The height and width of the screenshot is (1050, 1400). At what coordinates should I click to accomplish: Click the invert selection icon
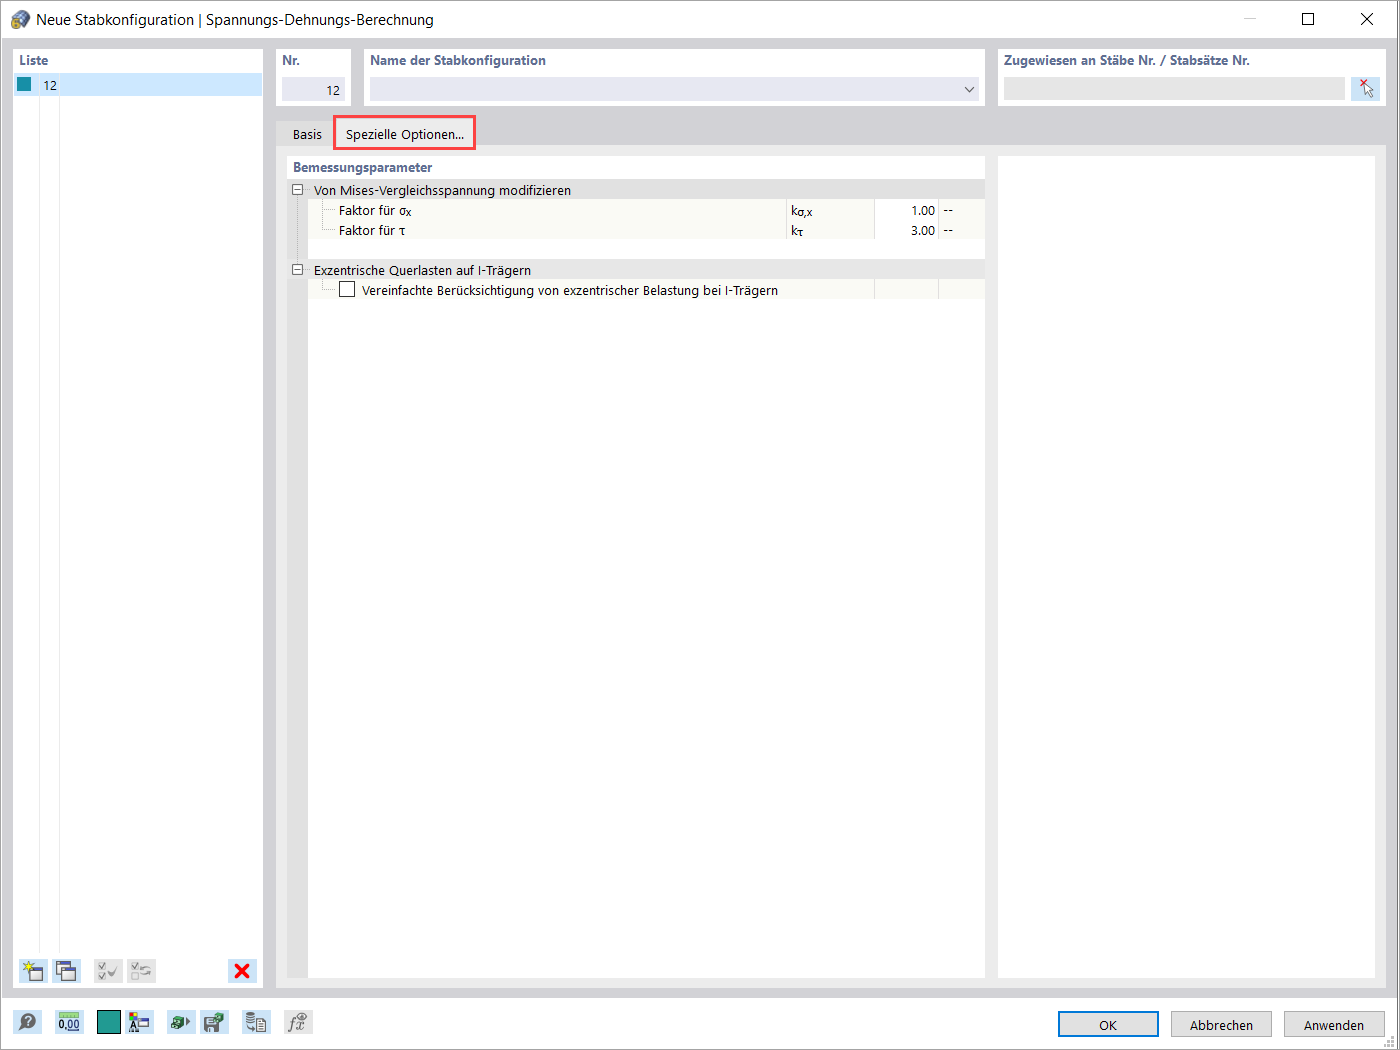pos(142,971)
